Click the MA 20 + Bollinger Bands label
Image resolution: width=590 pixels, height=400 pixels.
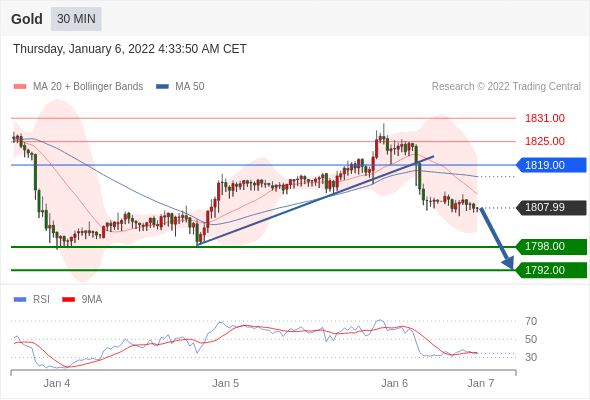tap(88, 87)
